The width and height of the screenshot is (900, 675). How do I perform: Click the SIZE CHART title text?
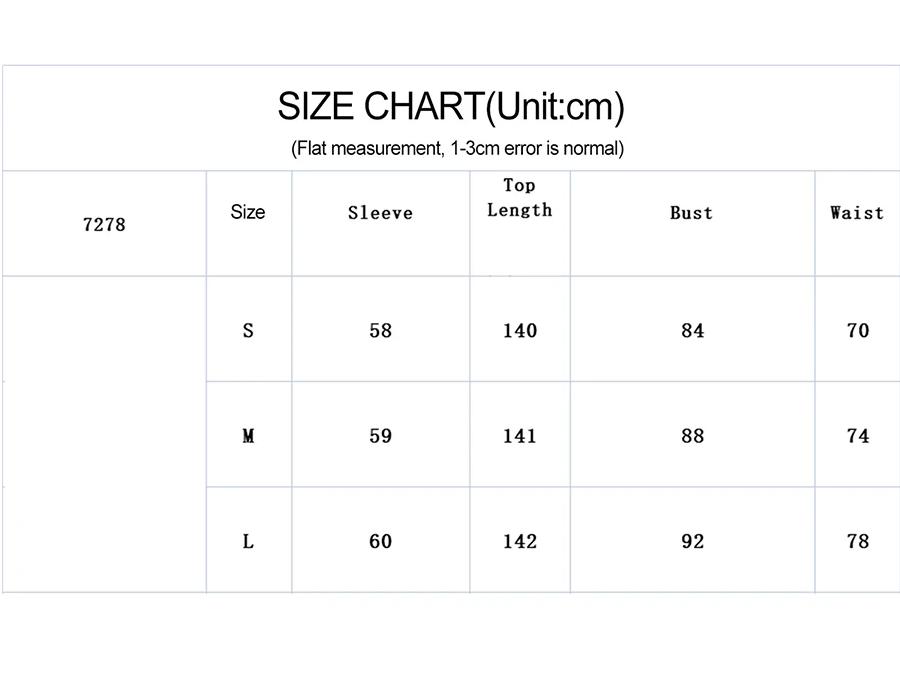coord(451,106)
